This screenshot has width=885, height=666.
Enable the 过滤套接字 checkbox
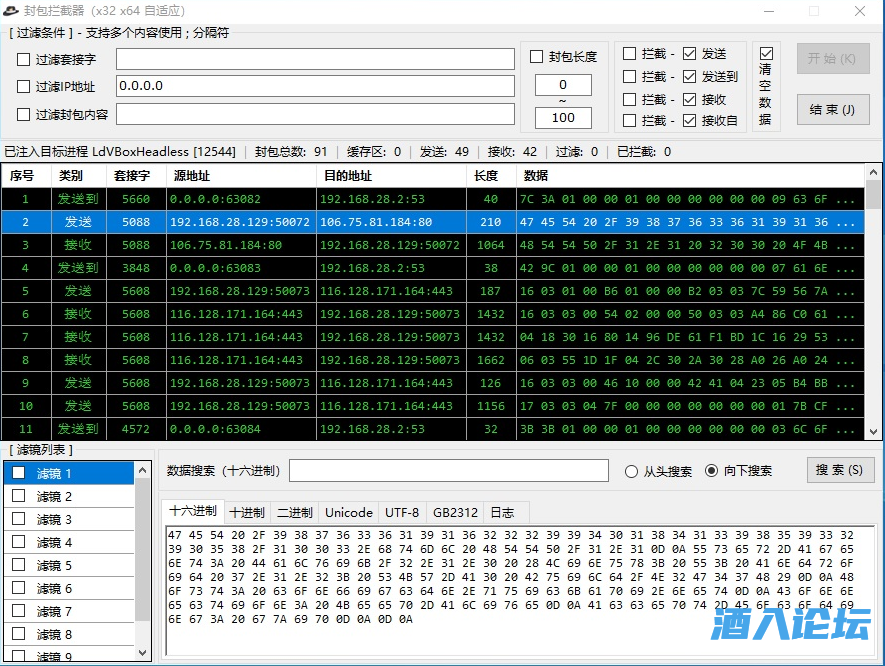(x=24, y=60)
